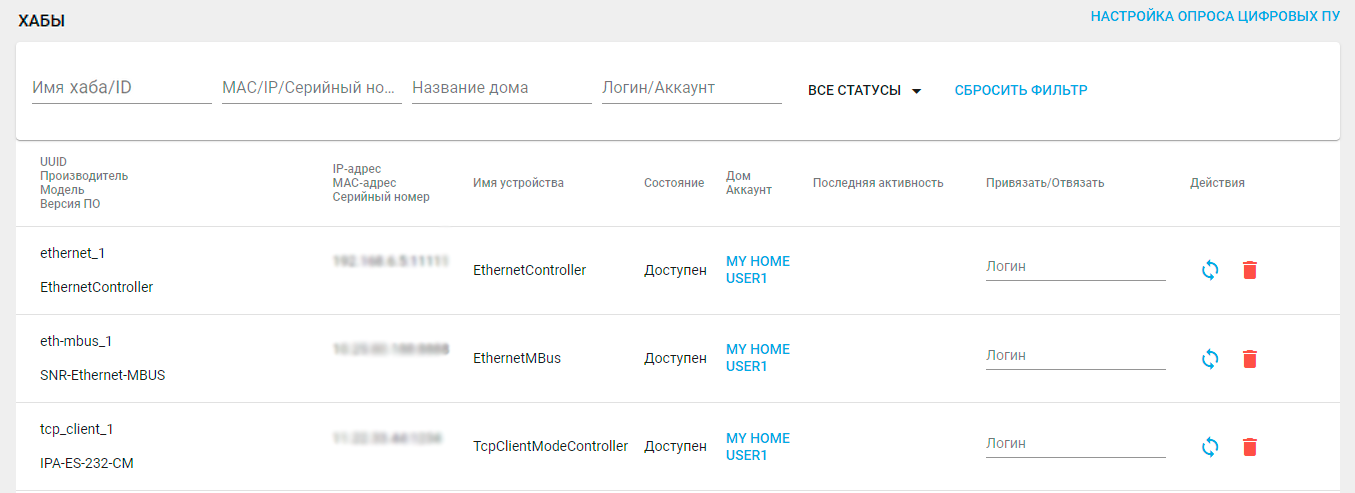
Task: Click trash icon for eth-mbus_1 hub
Action: point(1249,358)
